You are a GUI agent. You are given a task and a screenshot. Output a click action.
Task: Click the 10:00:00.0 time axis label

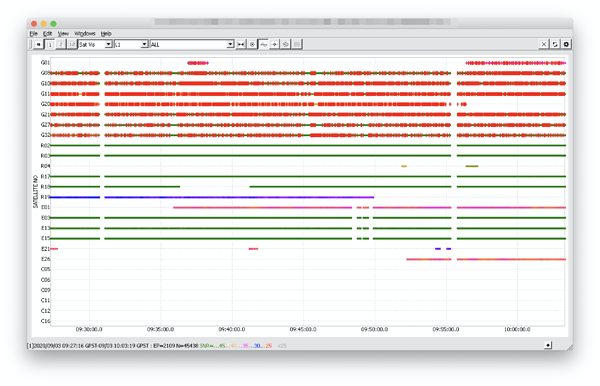517,329
